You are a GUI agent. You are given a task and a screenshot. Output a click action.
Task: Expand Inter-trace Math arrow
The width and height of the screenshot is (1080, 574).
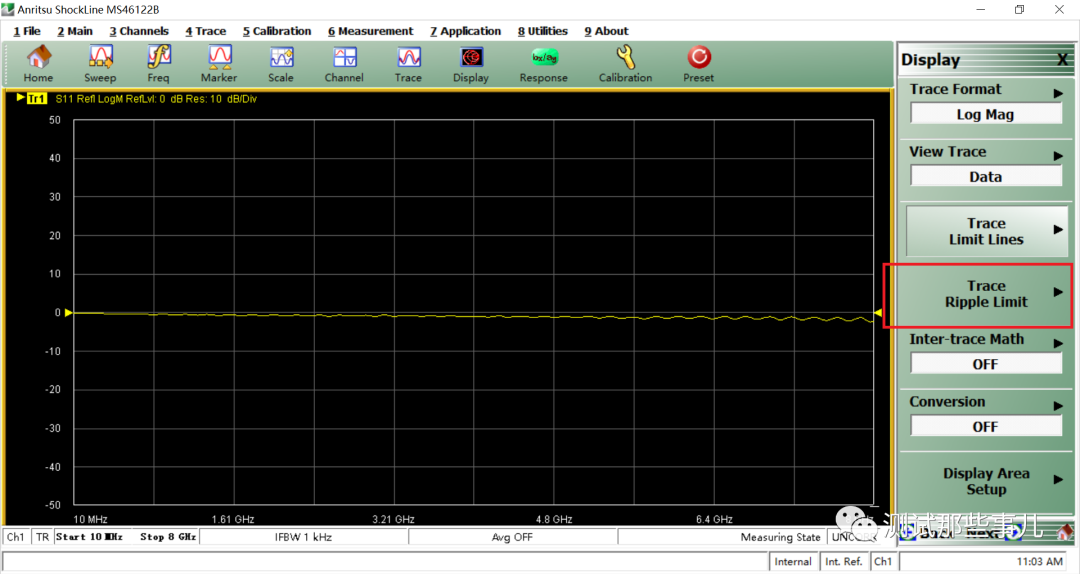pyautogui.click(x=1058, y=342)
